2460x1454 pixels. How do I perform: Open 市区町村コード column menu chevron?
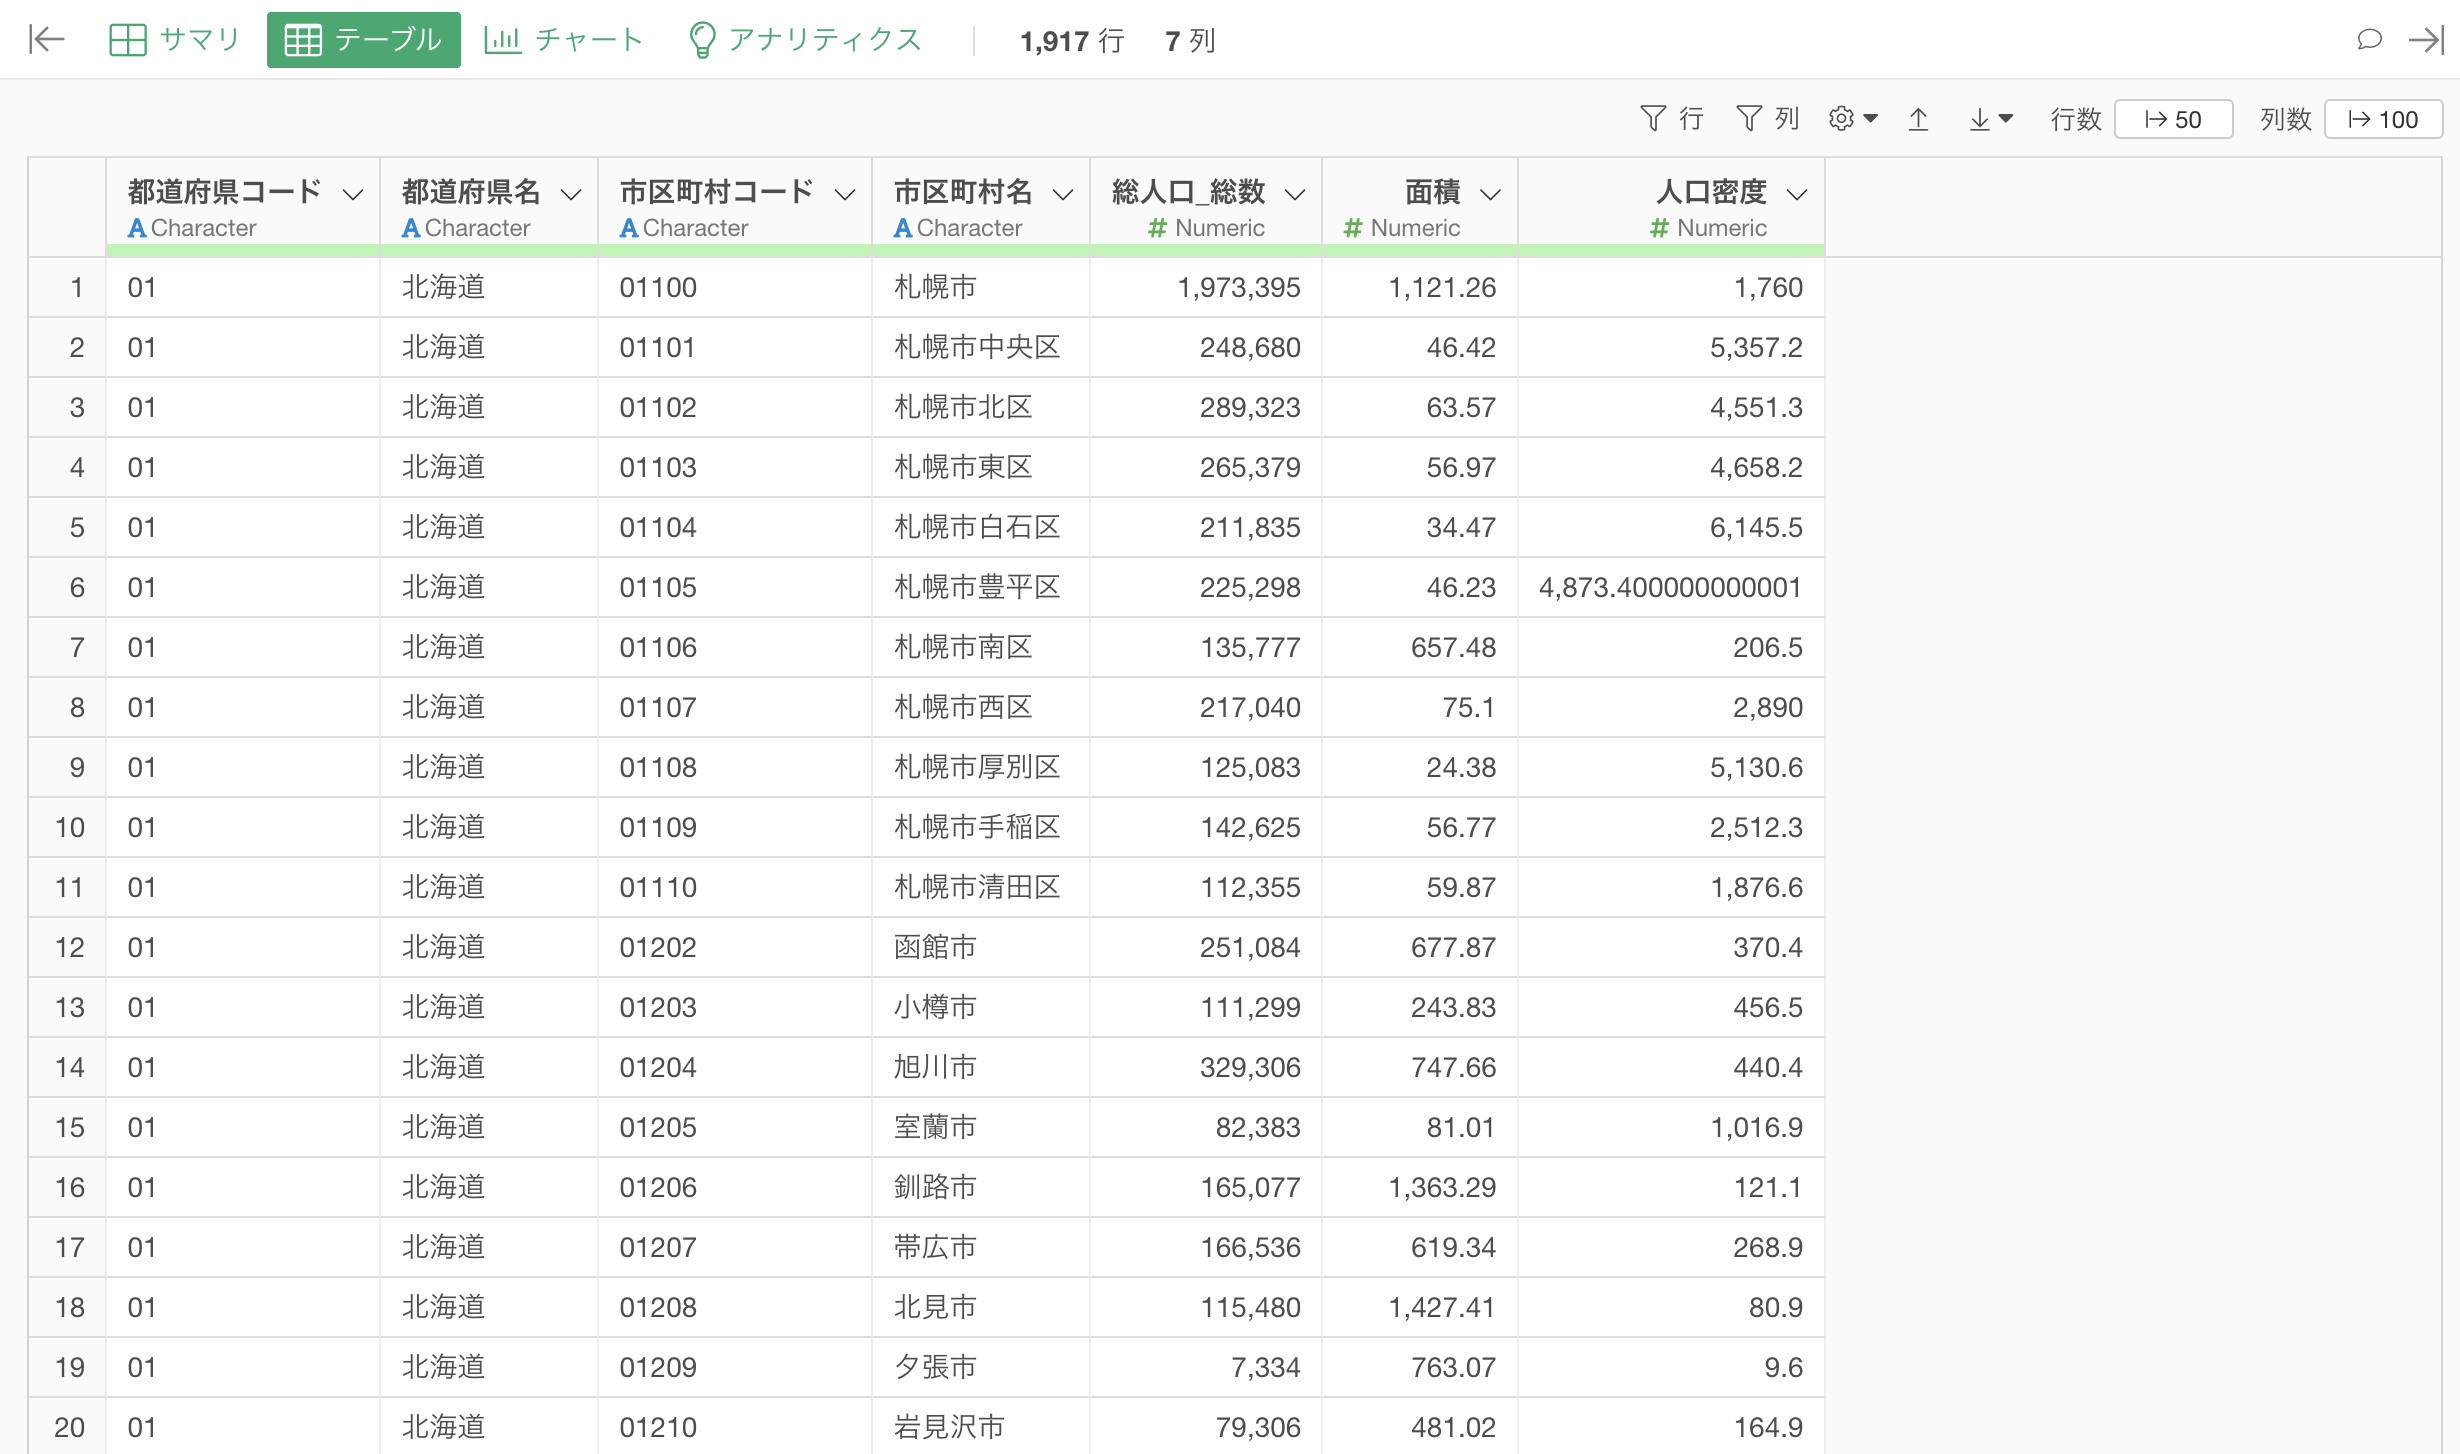845,194
